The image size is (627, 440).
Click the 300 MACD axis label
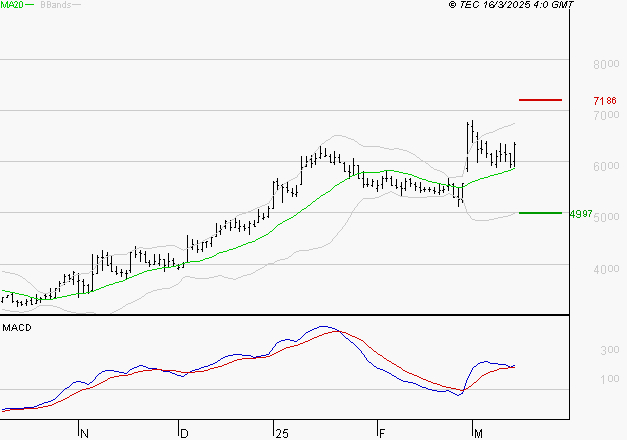[x=610, y=350]
